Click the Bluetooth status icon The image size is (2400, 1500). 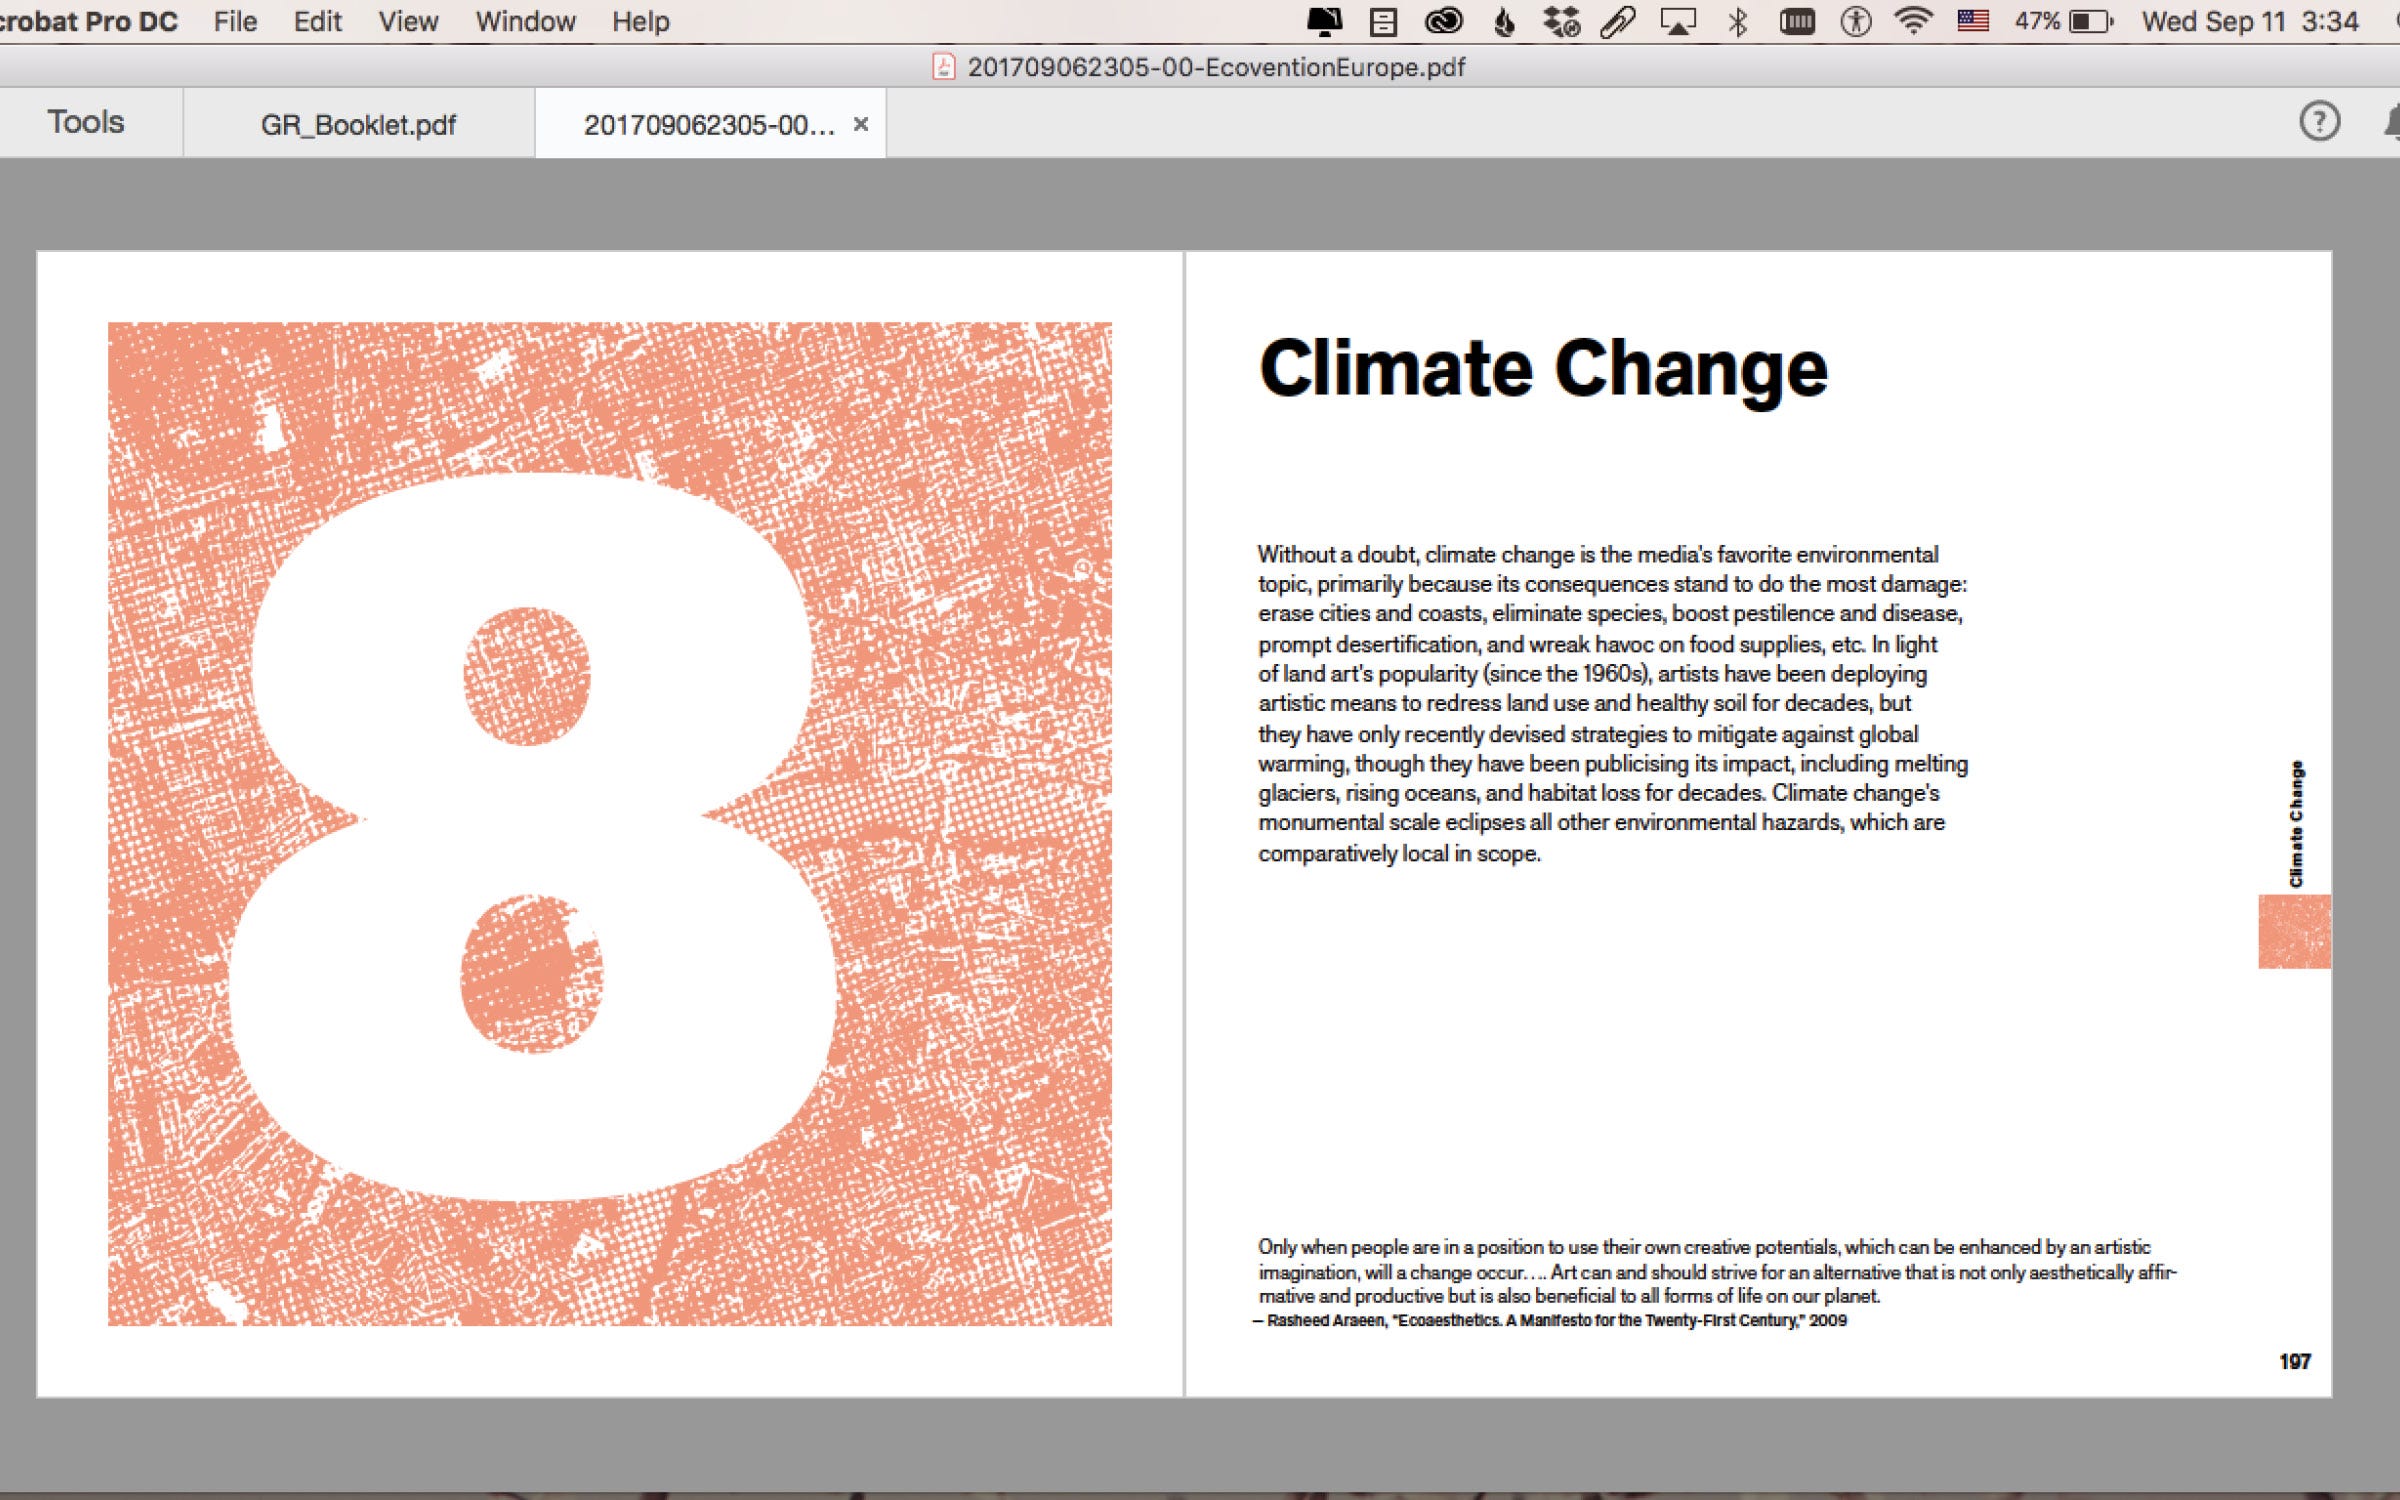point(1738,21)
